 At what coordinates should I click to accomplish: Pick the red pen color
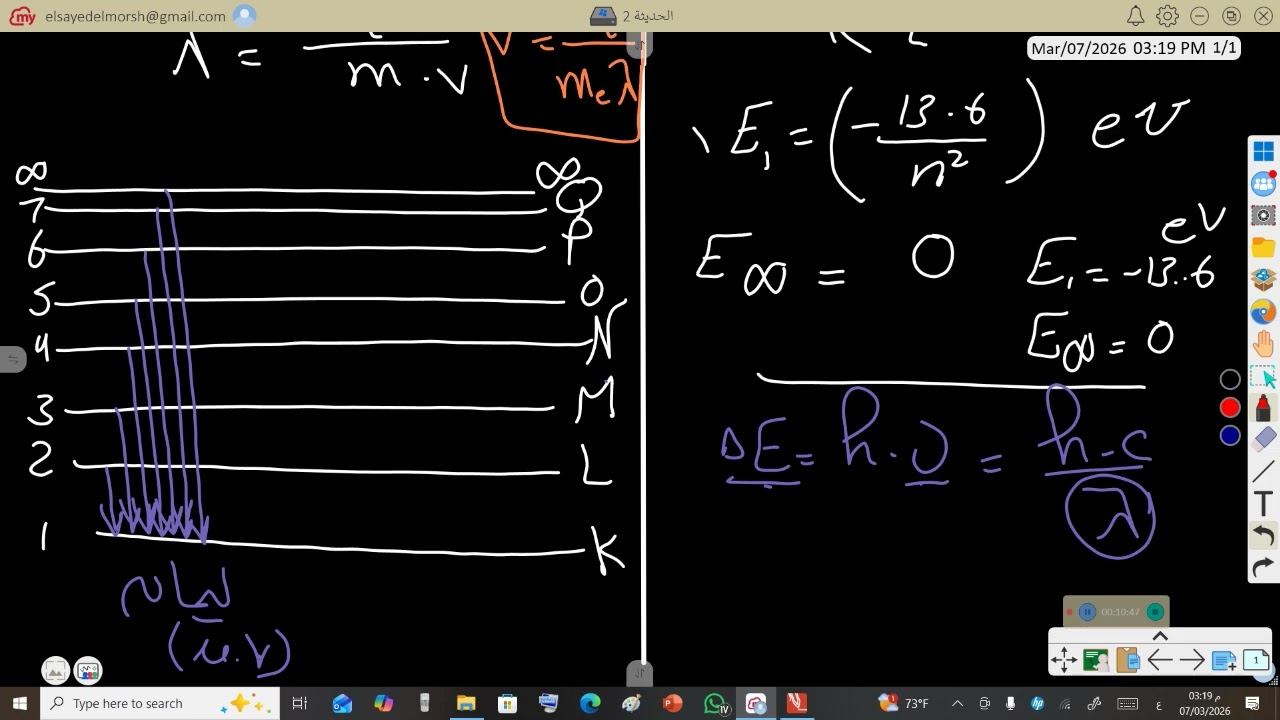pyautogui.click(x=1230, y=408)
